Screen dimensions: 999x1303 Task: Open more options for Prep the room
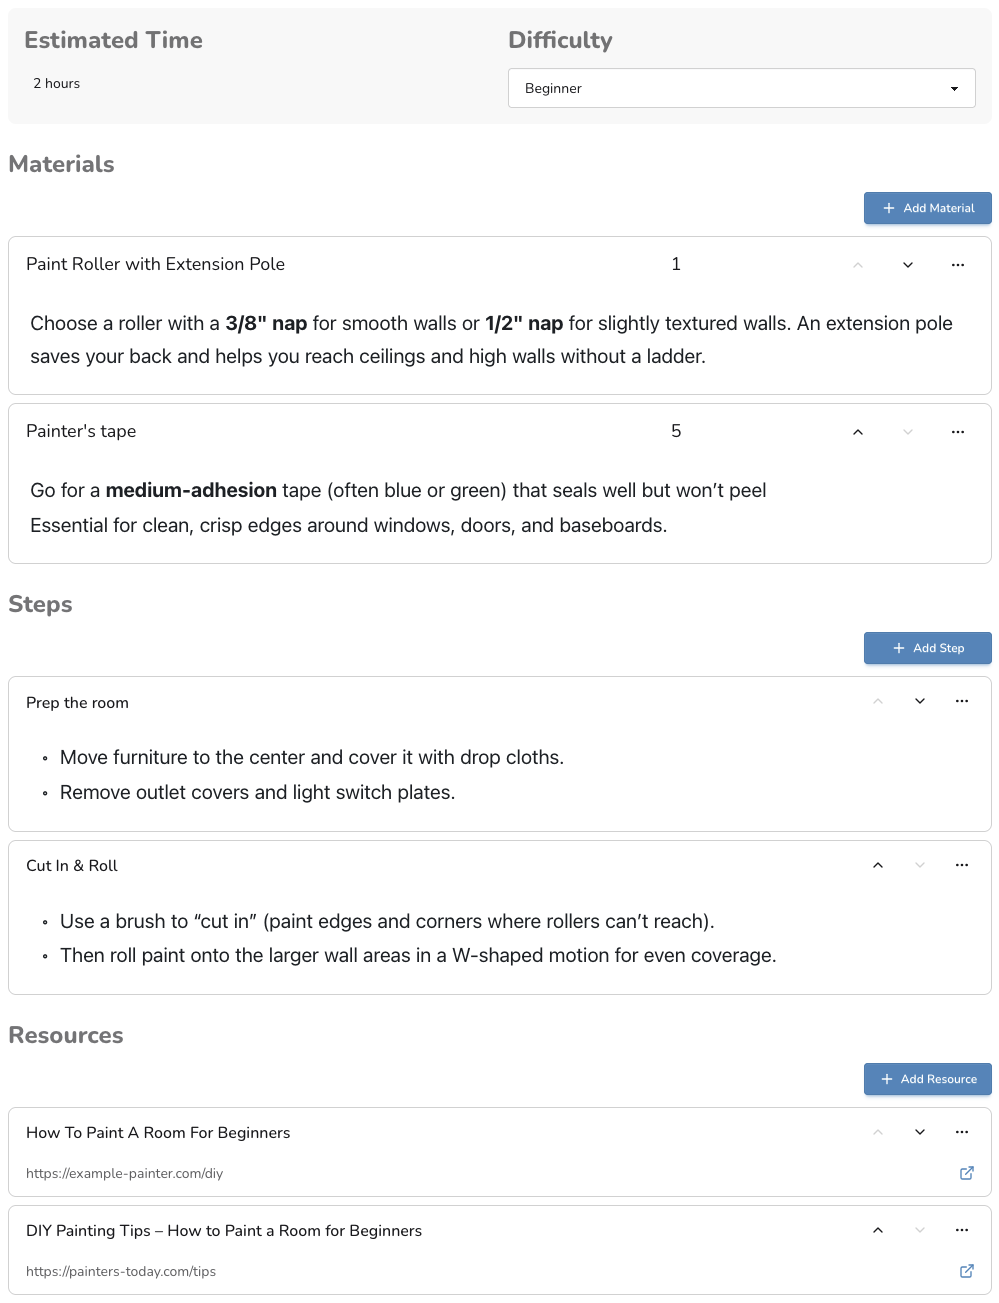coord(962,701)
